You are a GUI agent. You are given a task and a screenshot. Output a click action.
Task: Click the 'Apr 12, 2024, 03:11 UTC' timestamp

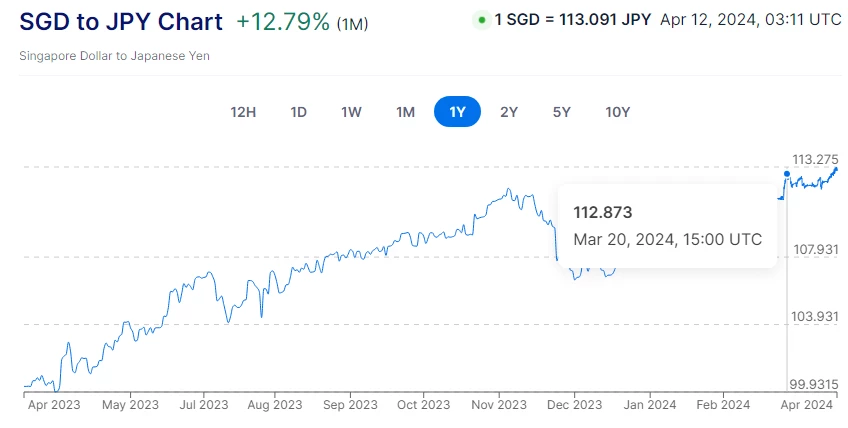751,20
